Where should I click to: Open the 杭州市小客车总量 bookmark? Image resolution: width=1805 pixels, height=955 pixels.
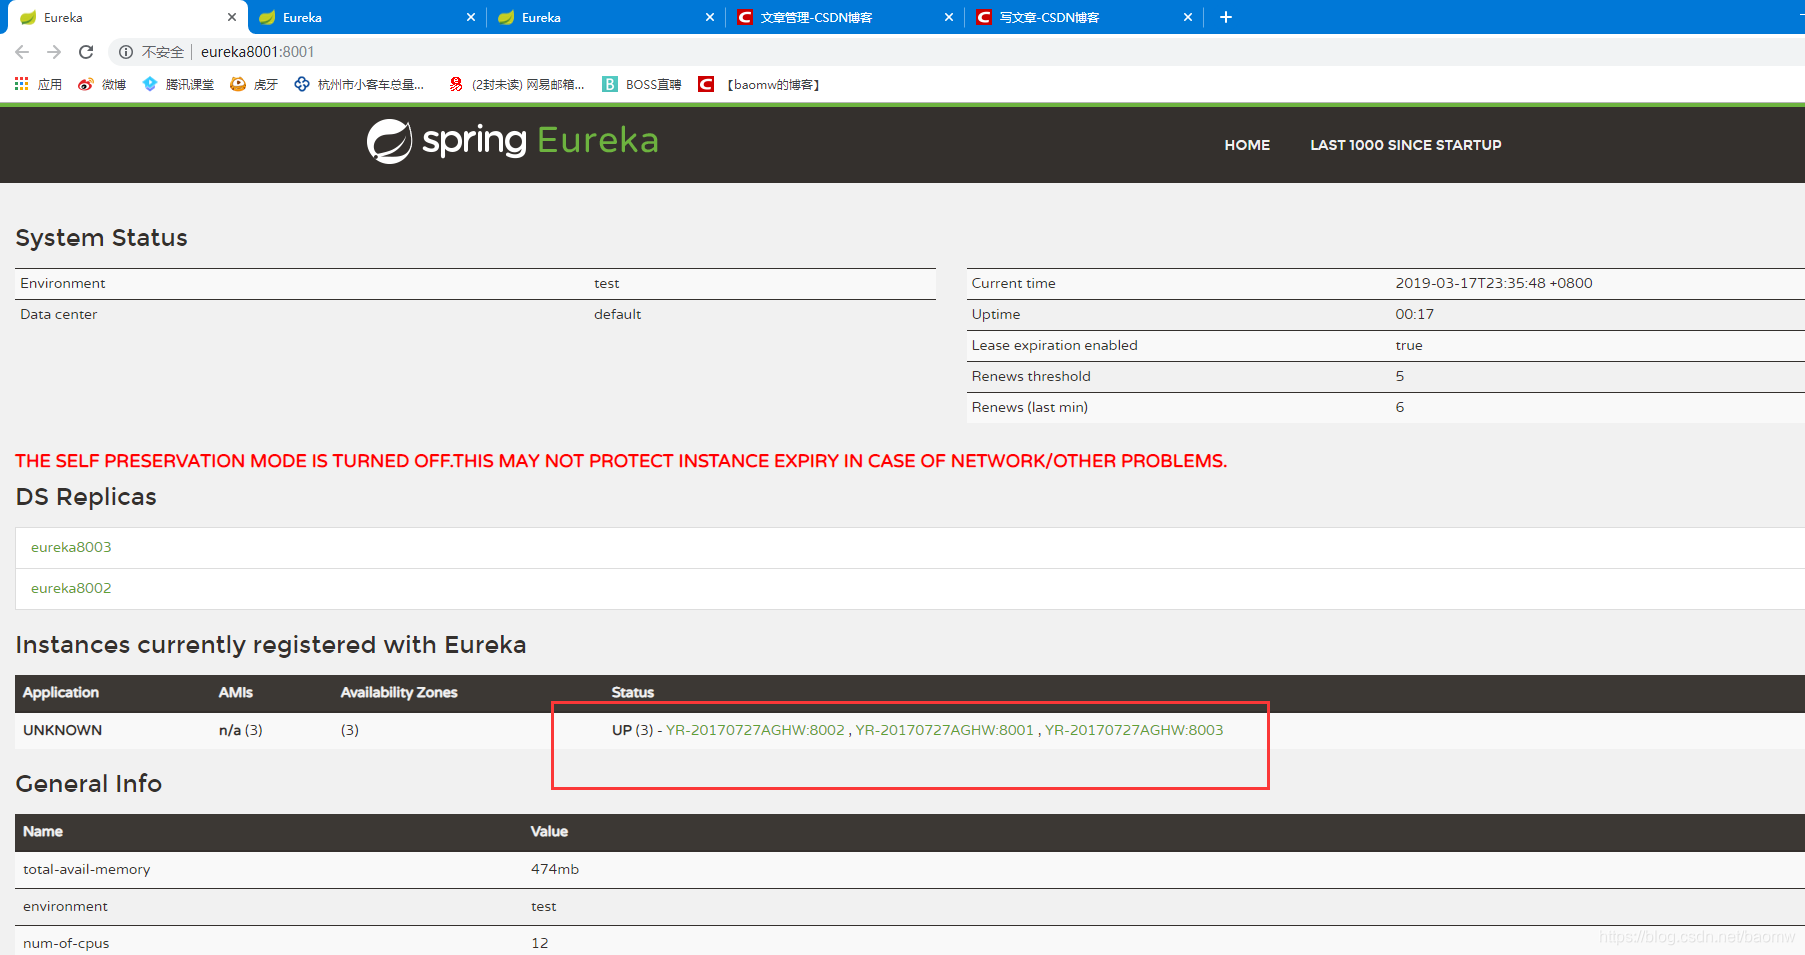coord(359,84)
